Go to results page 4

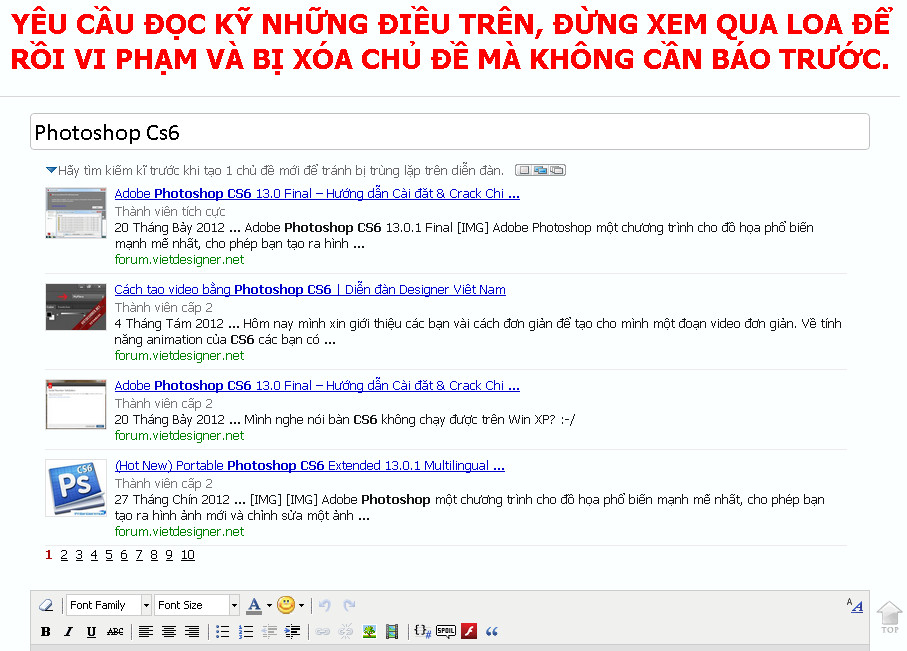point(94,555)
